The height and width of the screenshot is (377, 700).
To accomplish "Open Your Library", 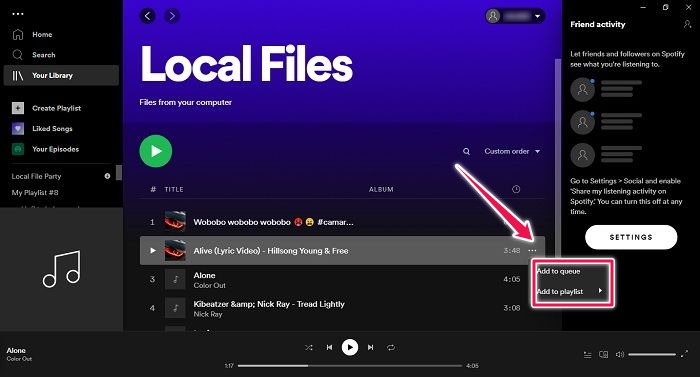I will (61, 75).
